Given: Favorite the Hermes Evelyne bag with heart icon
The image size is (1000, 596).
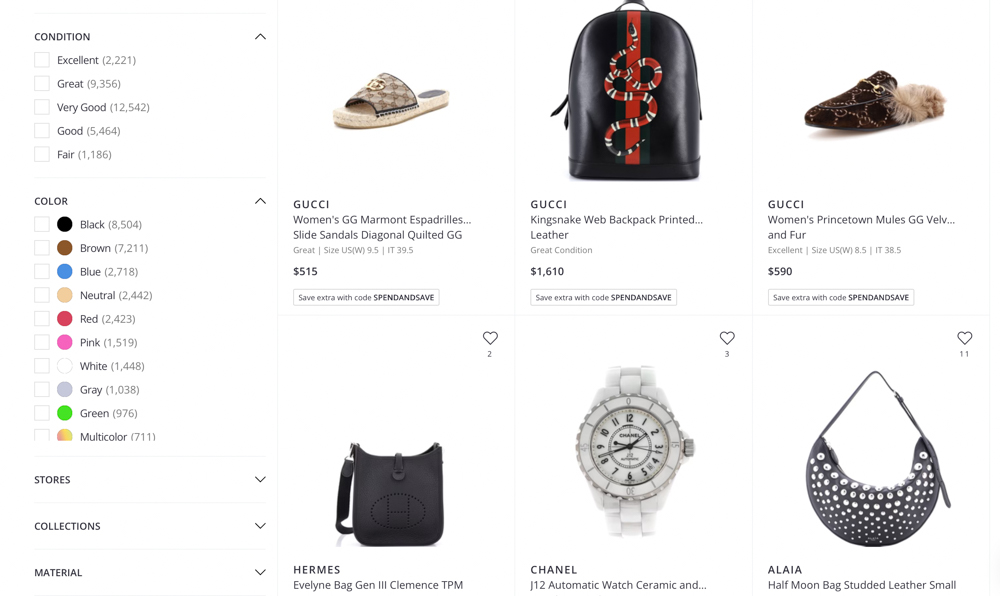Looking at the screenshot, I should tap(490, 338).
